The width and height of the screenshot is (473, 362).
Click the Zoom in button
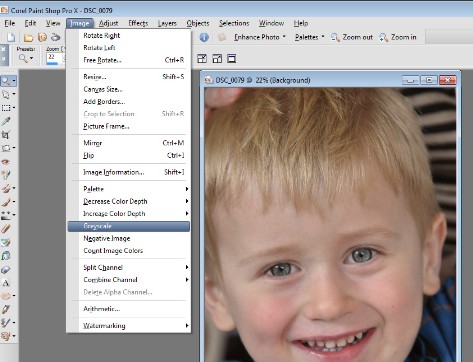pyautogui.click(x=398, y=37)
